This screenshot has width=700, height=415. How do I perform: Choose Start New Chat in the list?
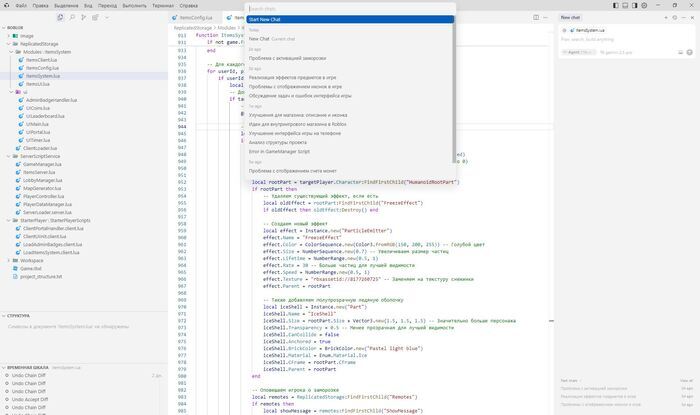(350, 19)
